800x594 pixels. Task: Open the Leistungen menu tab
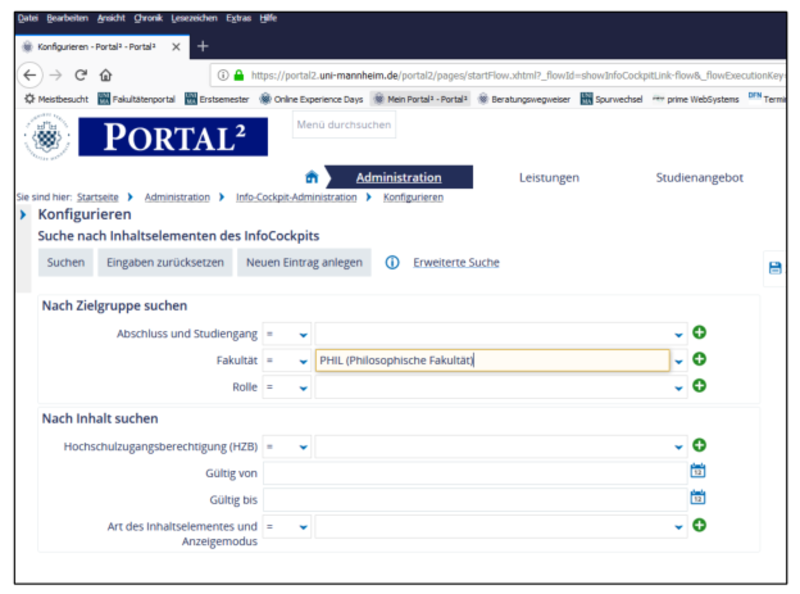[x=549, y=178]
